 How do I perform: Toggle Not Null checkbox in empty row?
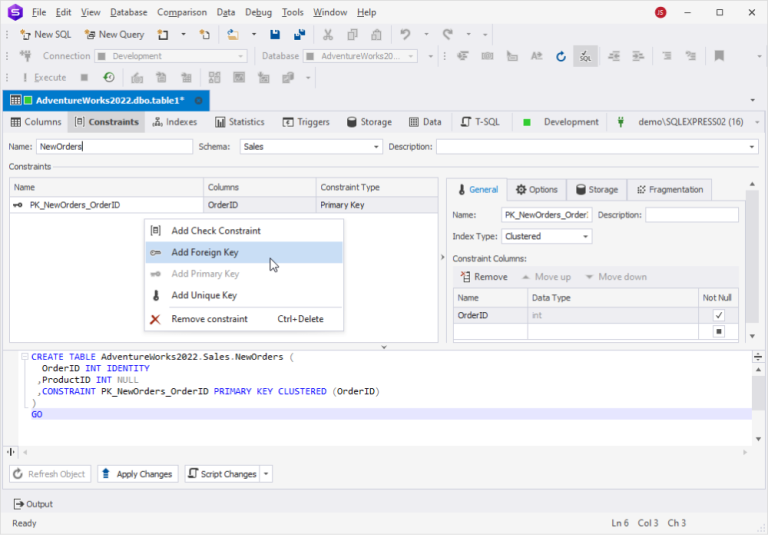point(718,331)
